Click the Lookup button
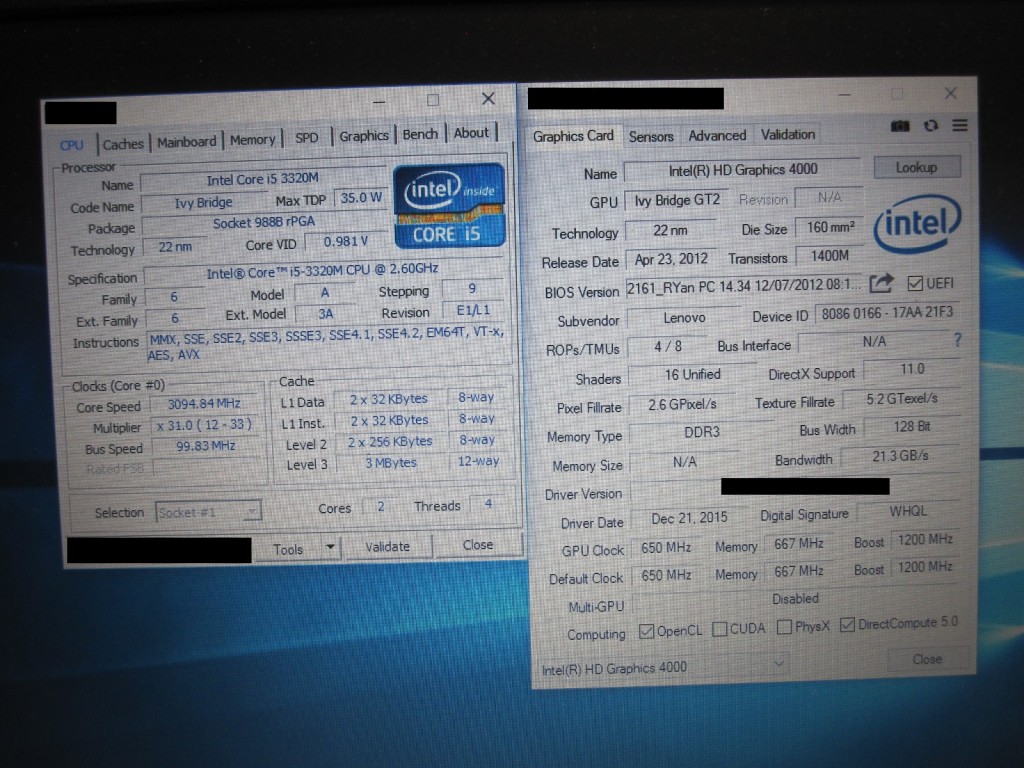 pos(916,167)
